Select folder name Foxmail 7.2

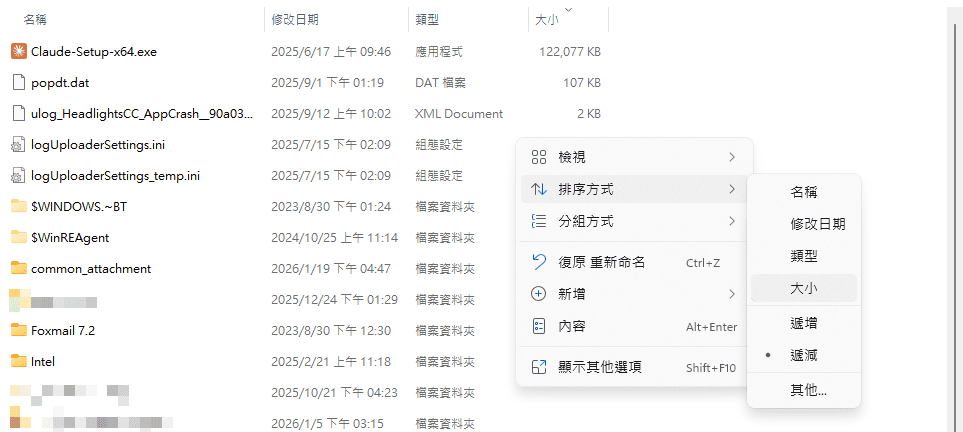pyautogui.click(x=63, y=331)
